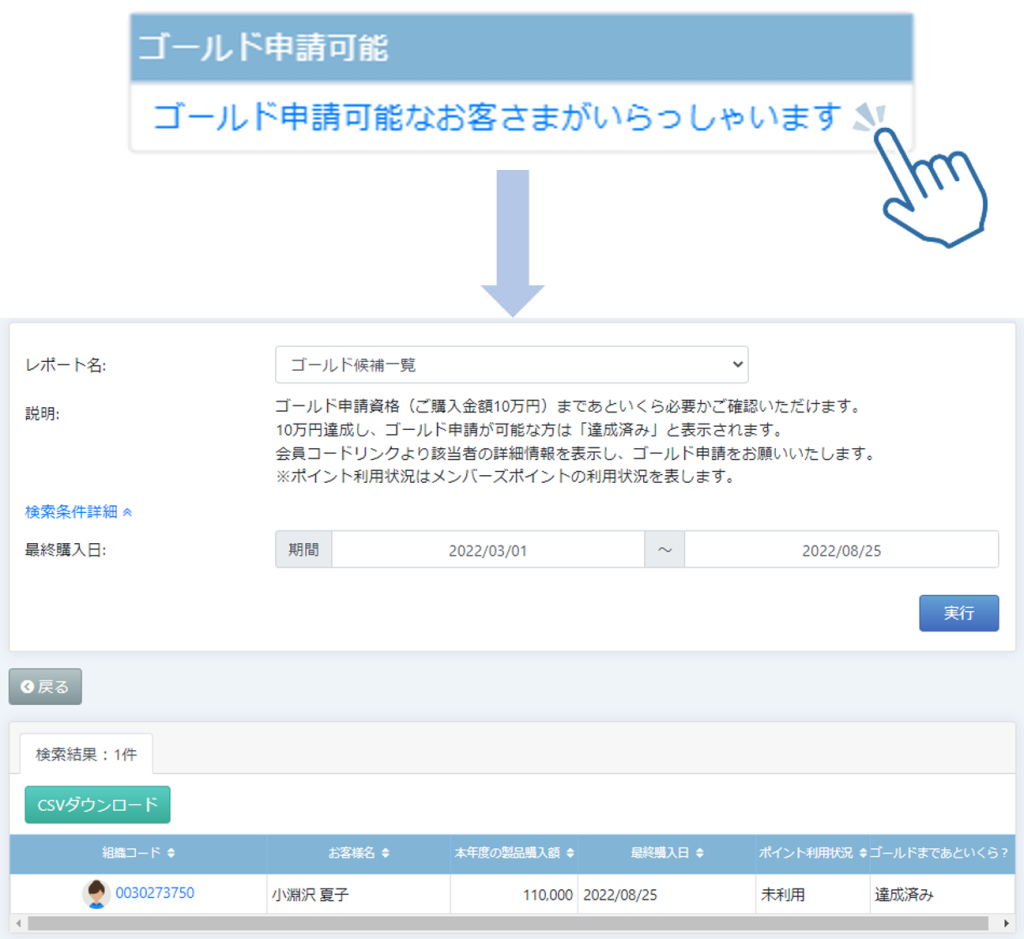Viewport: 1024px width, 939px height.
Task: Click the horizontal scrollbar under the table
Action: (x=500, y=923)
